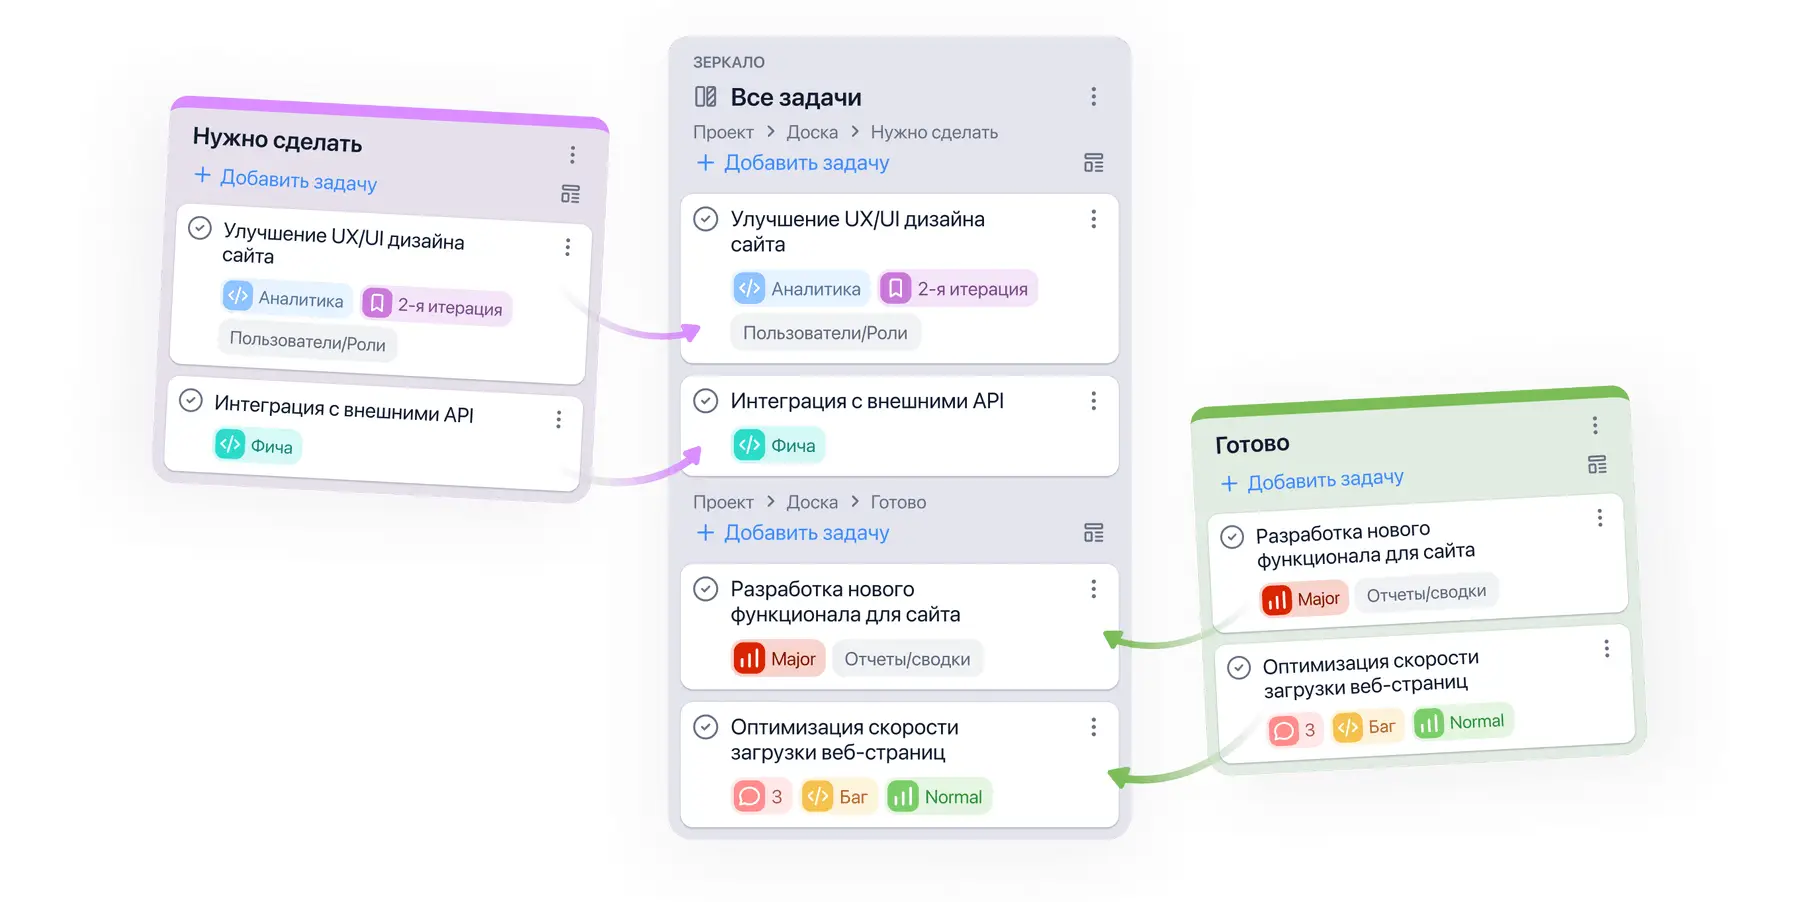Select the Проект breadcrumb above the Готово section
This screenshot has height=902, width=1800.
(x=723, y=502)
